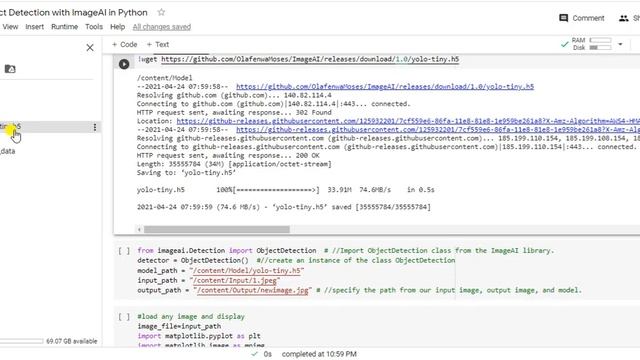Click the notebook title text

tap(74, 13)
